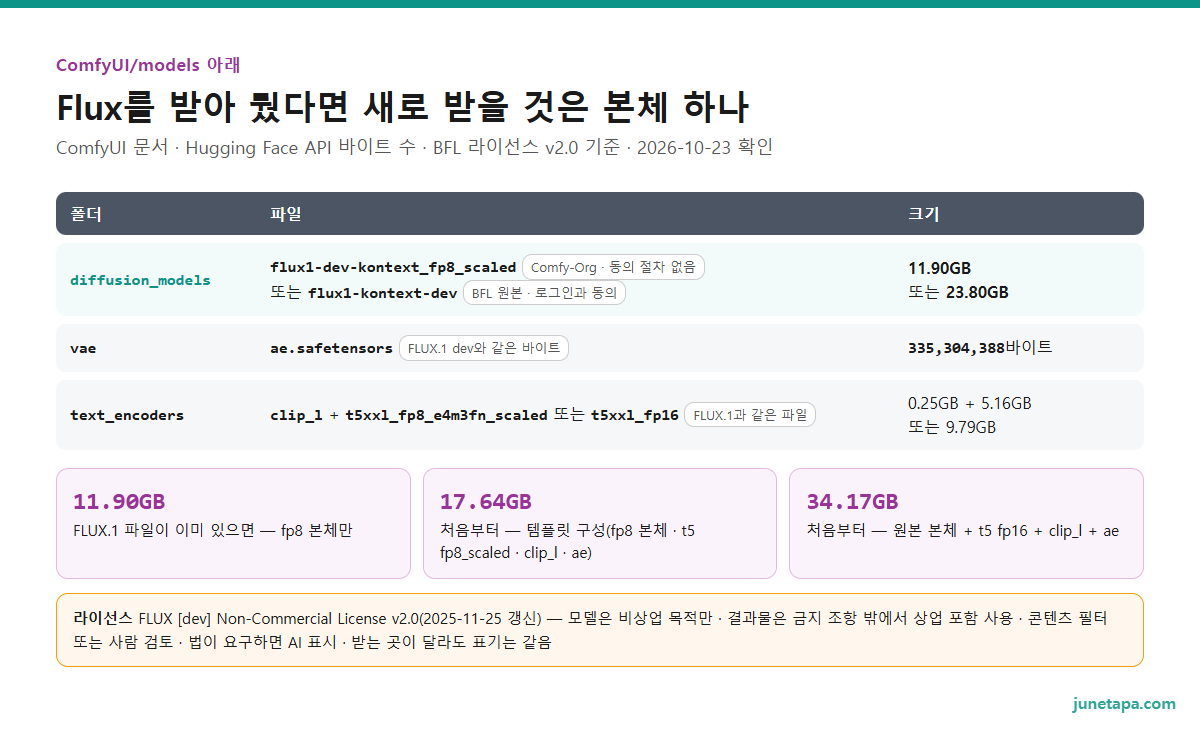Open the 'junetapa.com' site link

tap(1124, 703)
